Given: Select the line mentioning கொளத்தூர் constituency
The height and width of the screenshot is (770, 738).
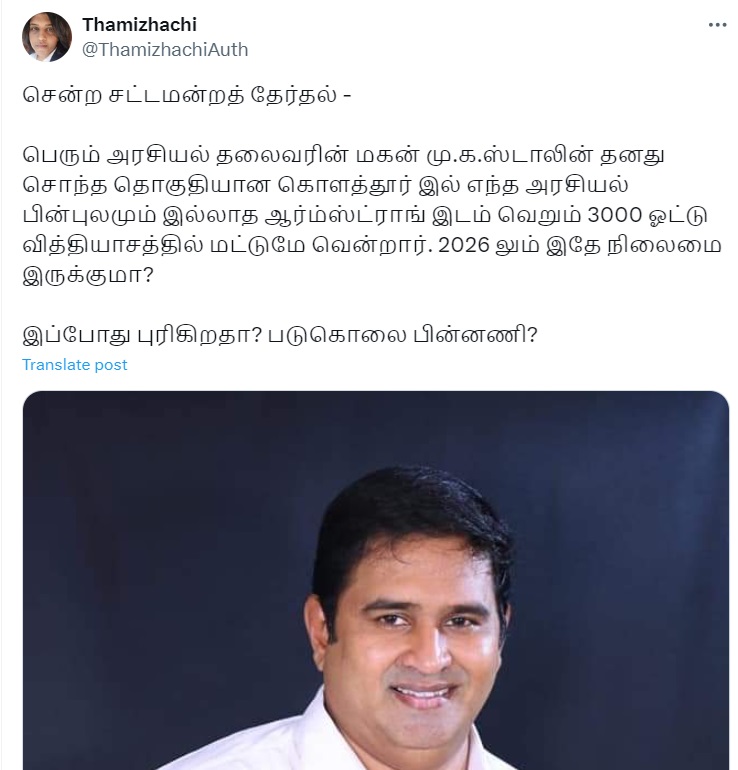Looking at the screenshot, I should tap(326, 185).
